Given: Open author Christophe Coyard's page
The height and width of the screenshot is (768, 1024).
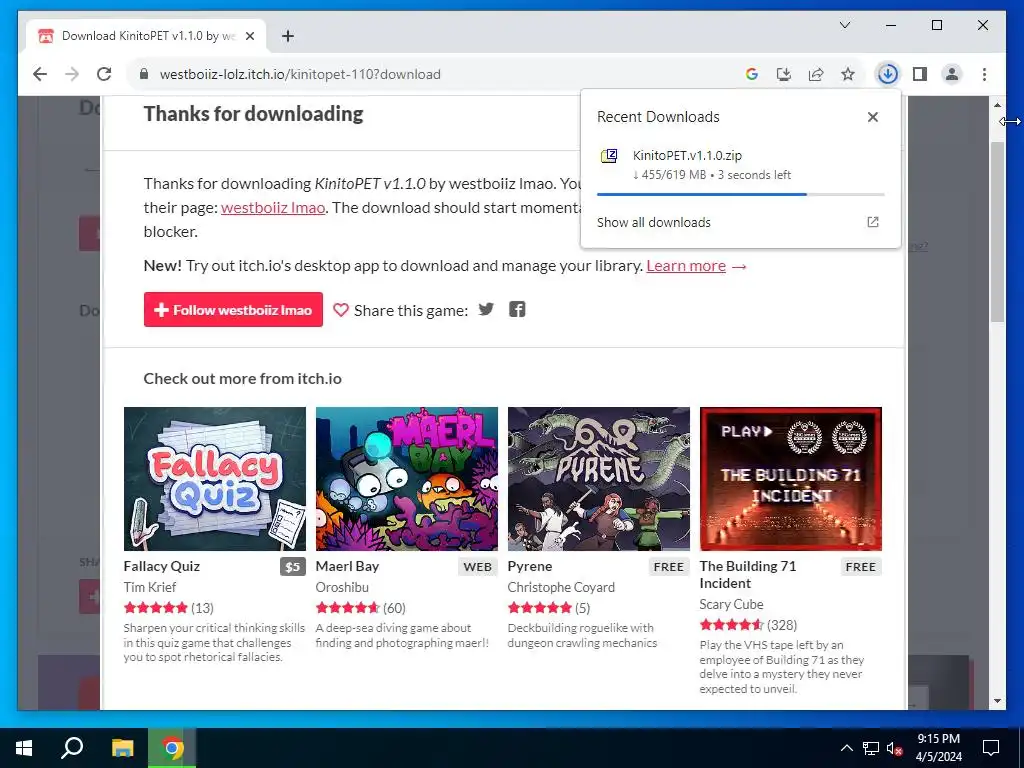Looking at the screenshot, I should 561,587.
